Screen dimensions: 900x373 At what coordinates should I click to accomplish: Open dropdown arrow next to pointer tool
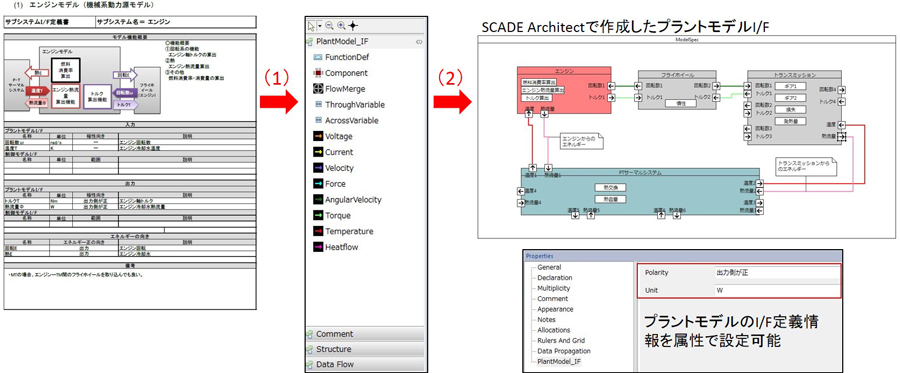click(319, 26)
